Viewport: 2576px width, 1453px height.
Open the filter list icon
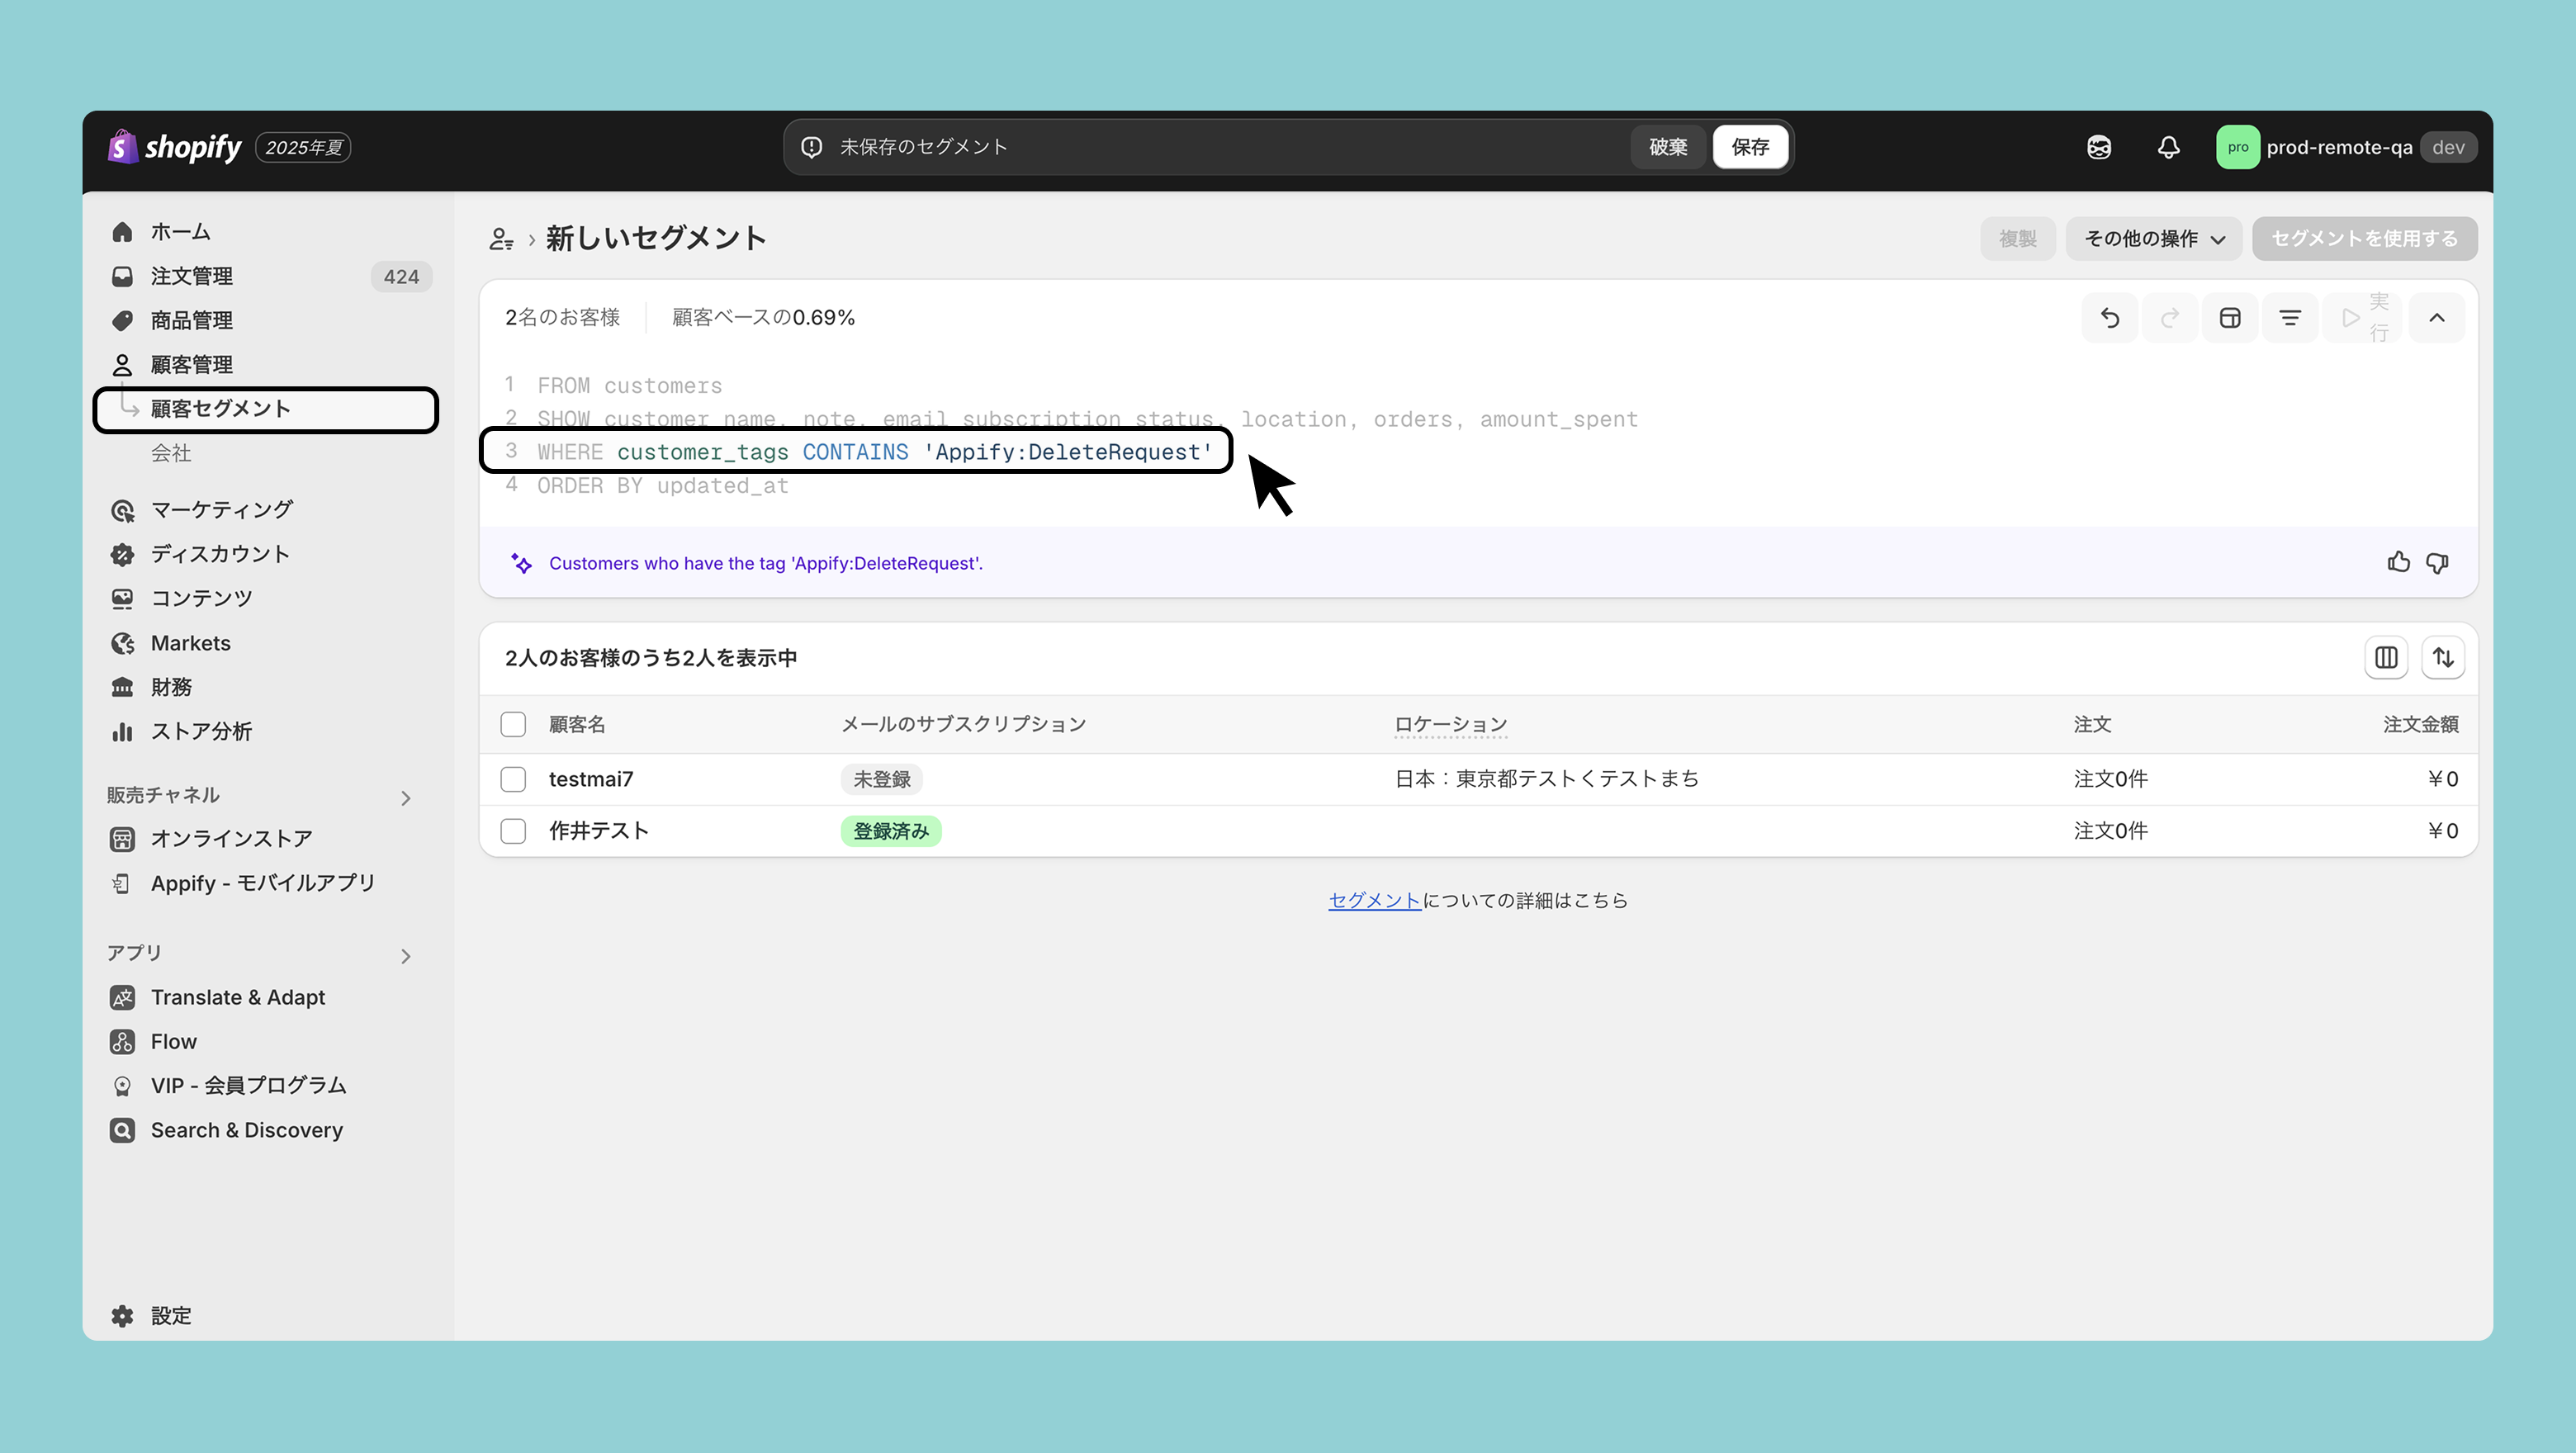[2290, 318]
